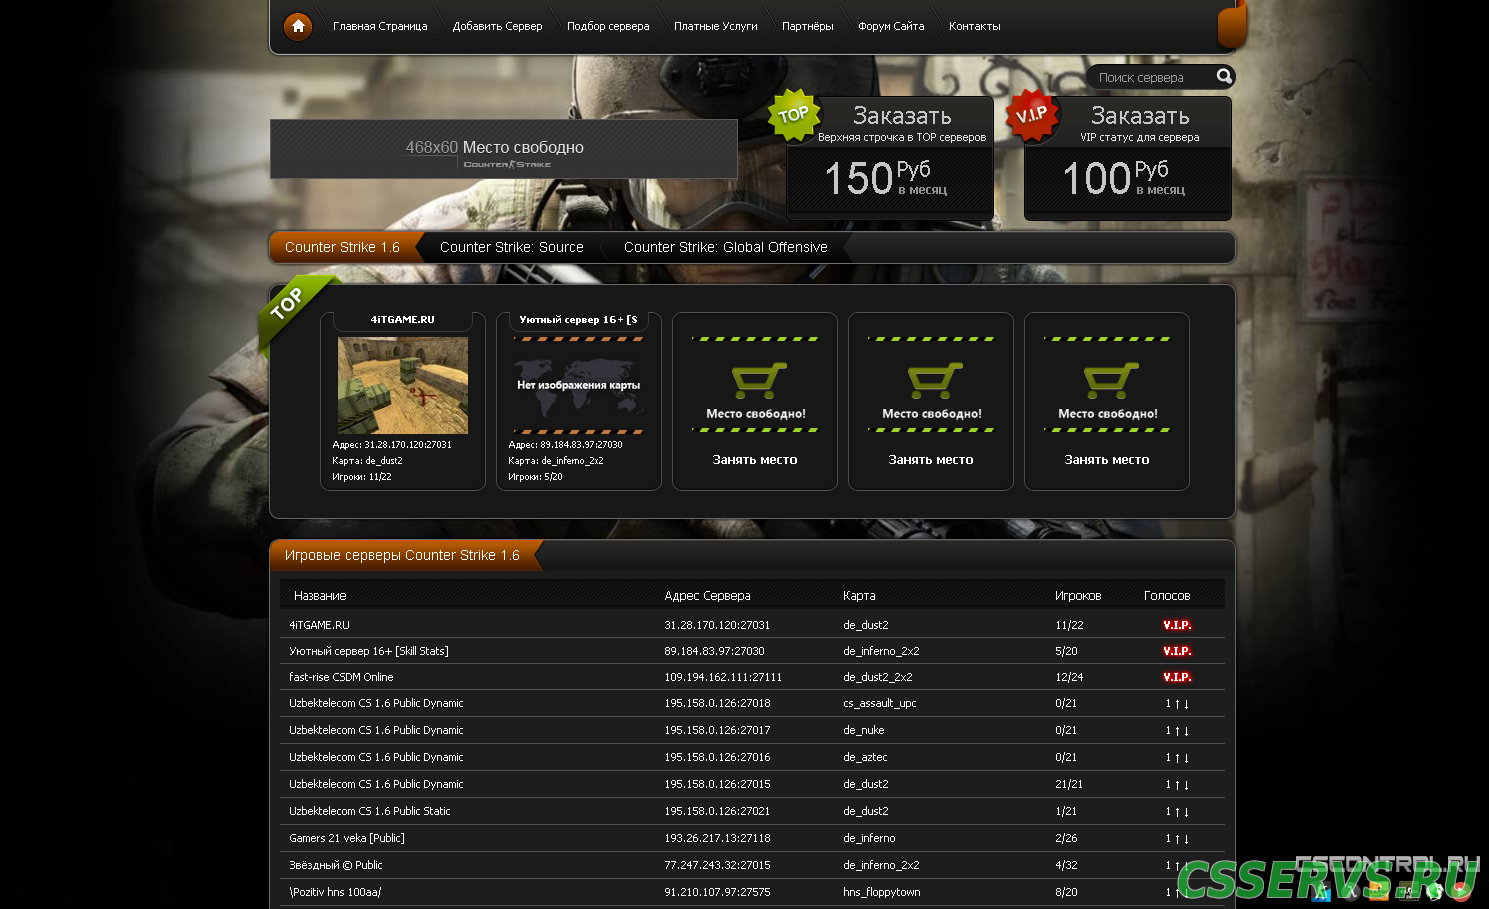Open Уютный сервер 16+ [Skill Stats] table row
This screenshot has height=909, width=1489.
pos(369,651)
